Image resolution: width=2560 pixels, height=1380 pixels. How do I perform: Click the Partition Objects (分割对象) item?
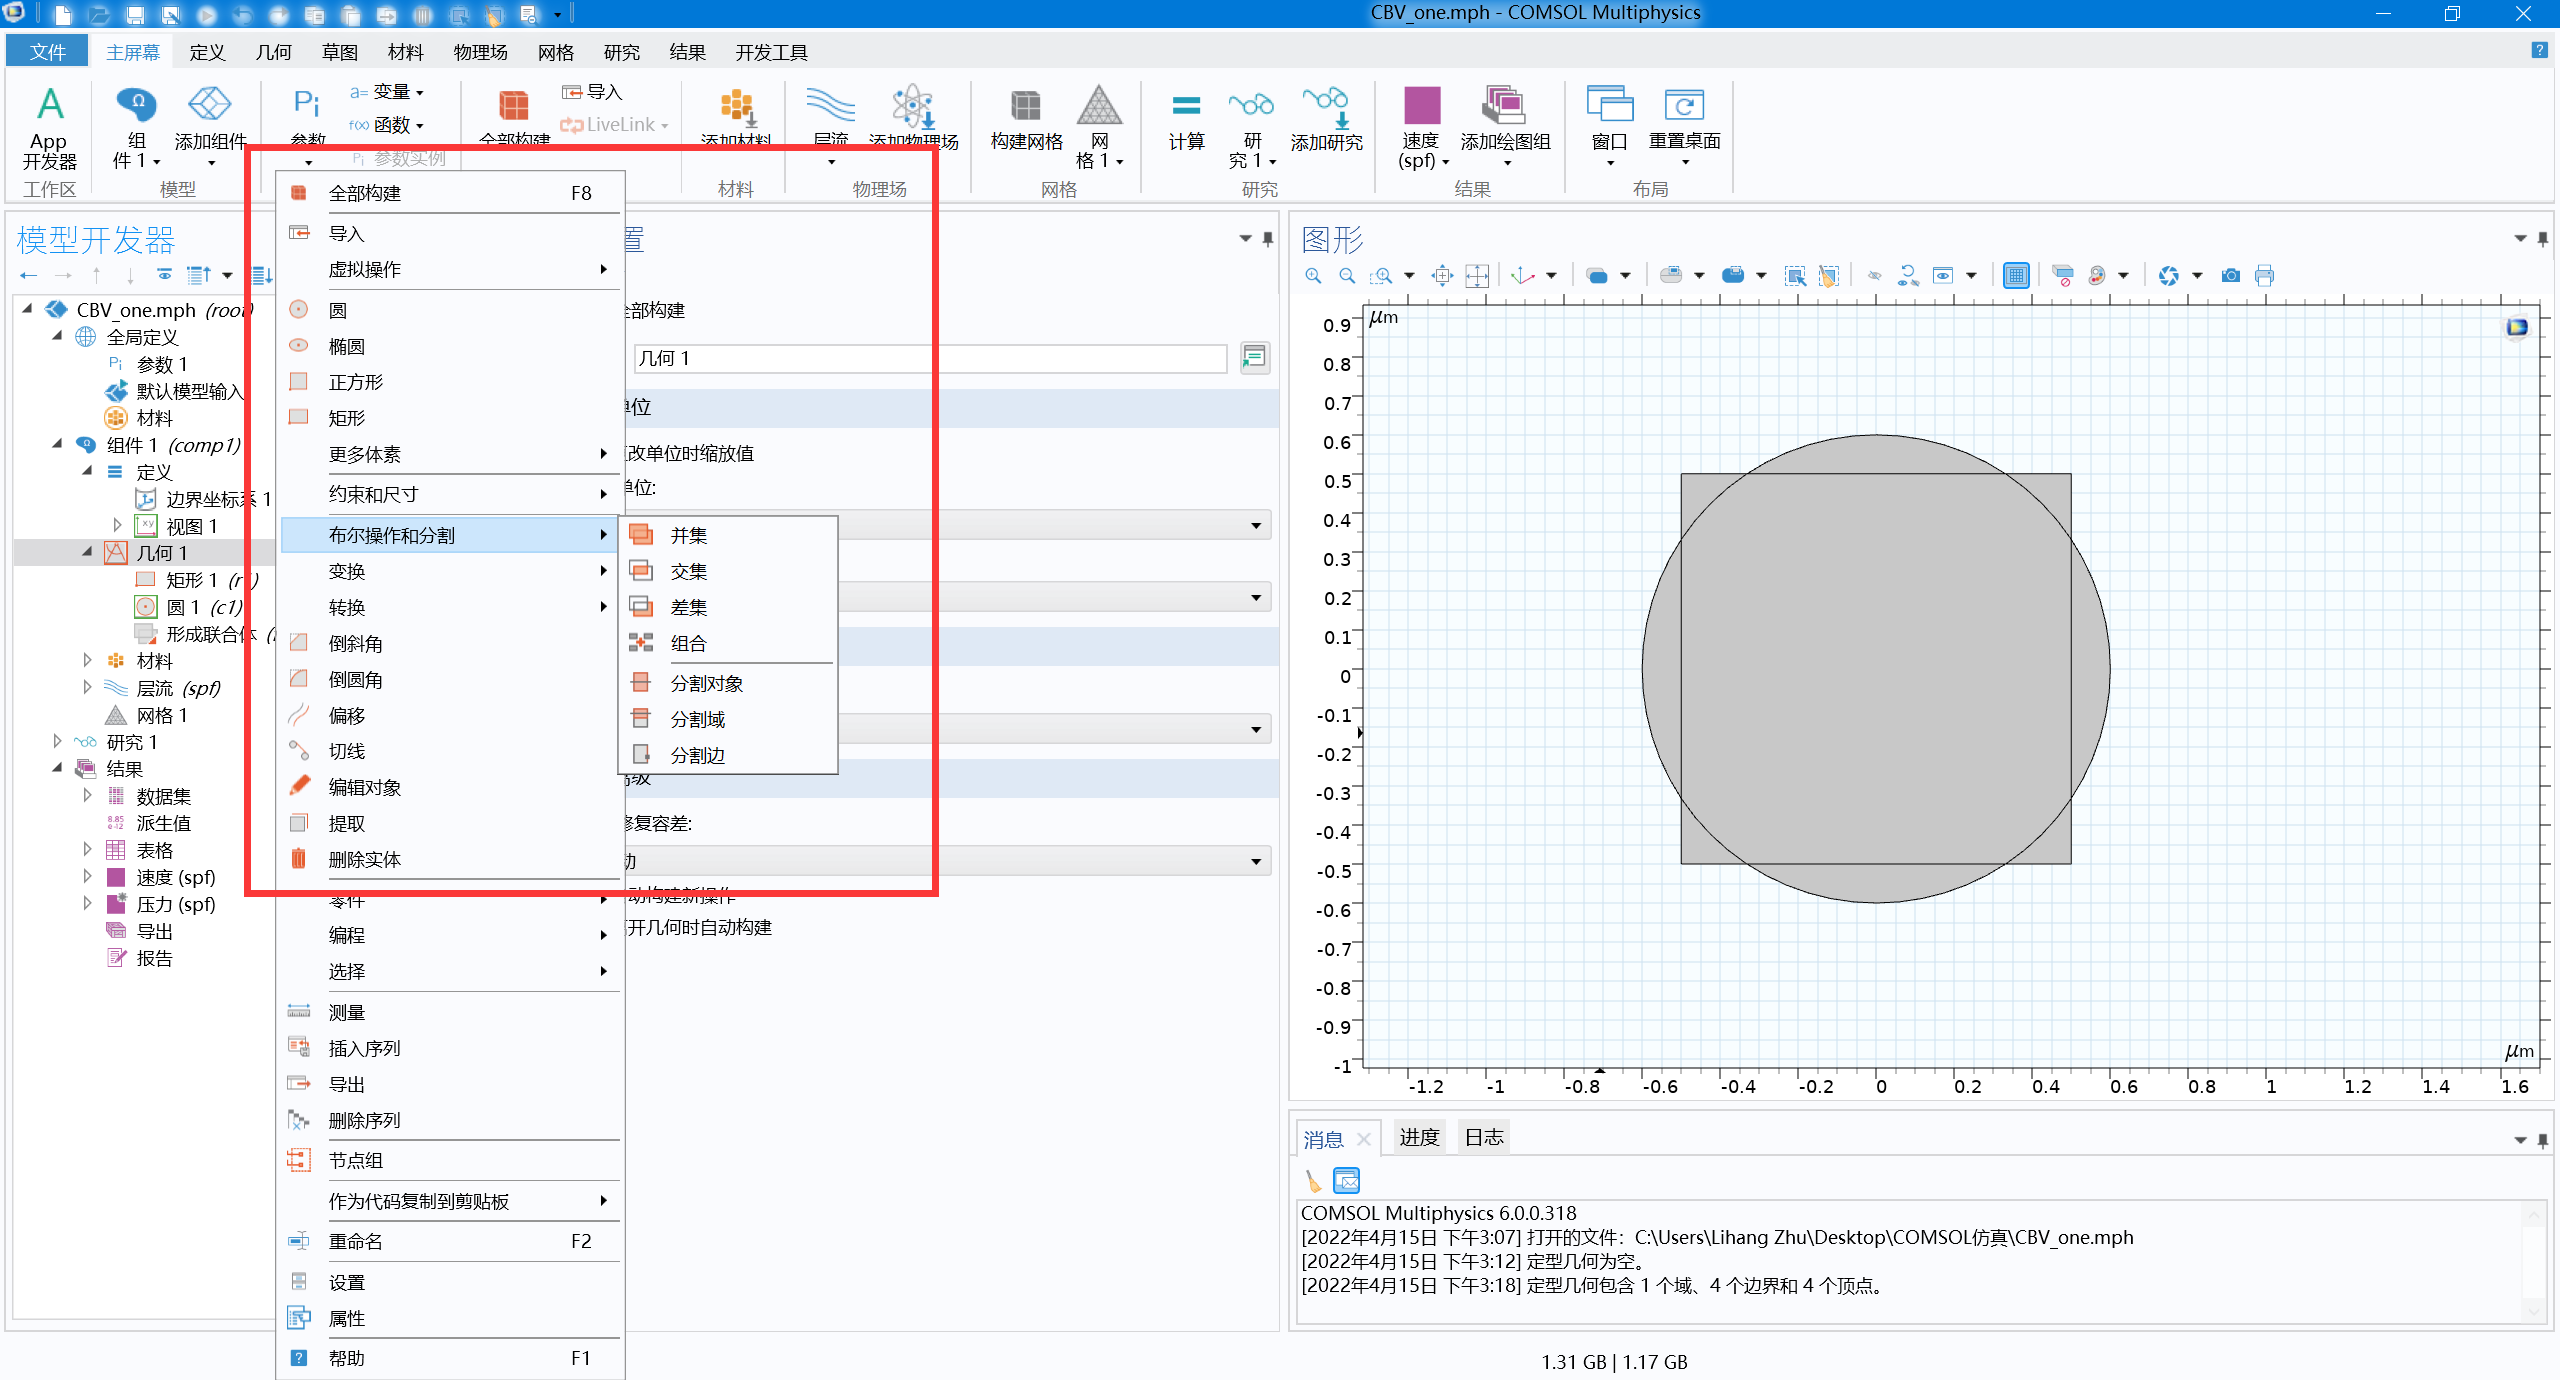(706, 684)
